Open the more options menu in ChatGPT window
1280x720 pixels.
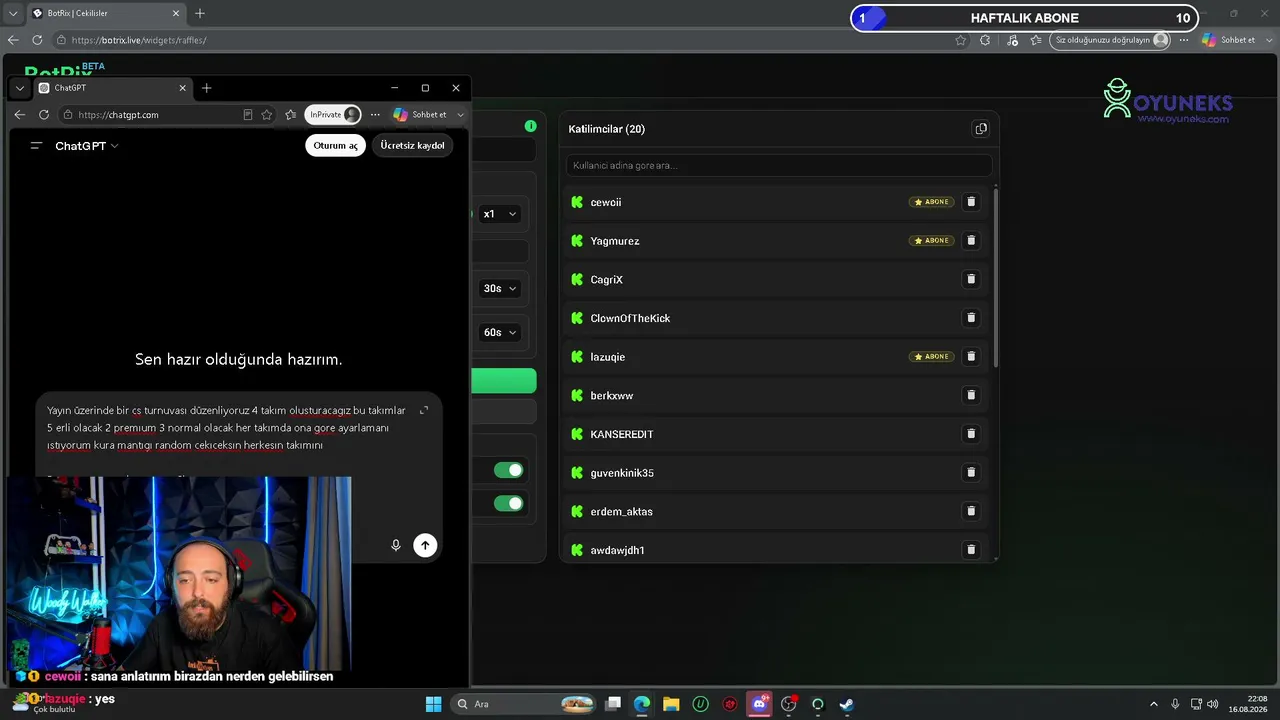click(x=375, y=115)
